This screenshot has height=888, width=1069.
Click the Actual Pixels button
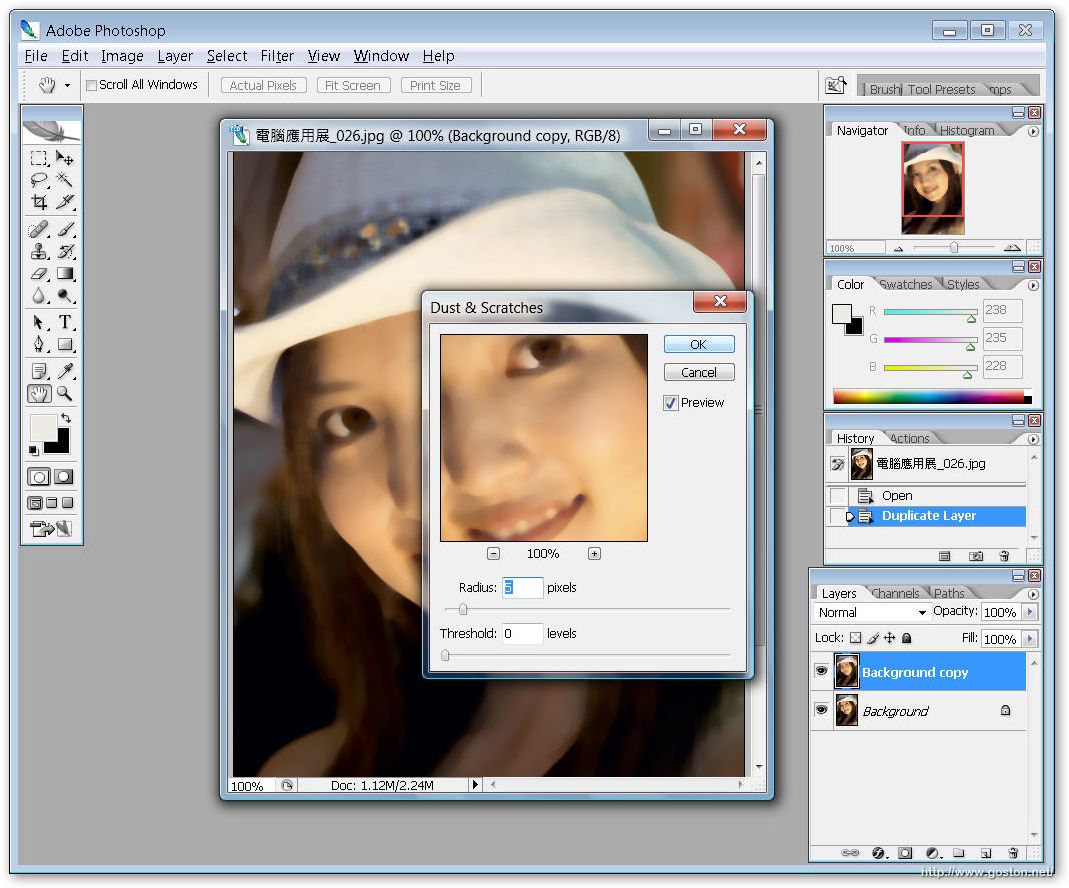tap(263, 85)
